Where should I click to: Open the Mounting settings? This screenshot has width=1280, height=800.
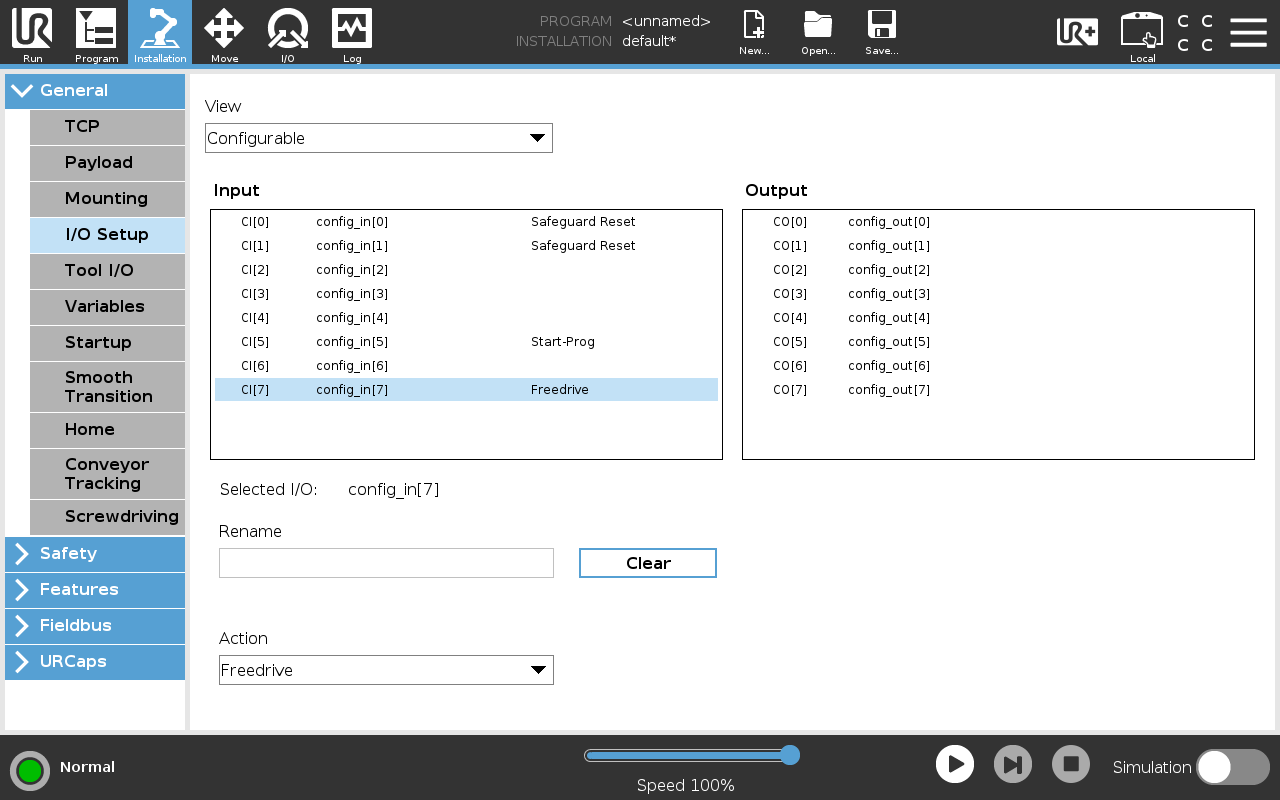[107, 199]
